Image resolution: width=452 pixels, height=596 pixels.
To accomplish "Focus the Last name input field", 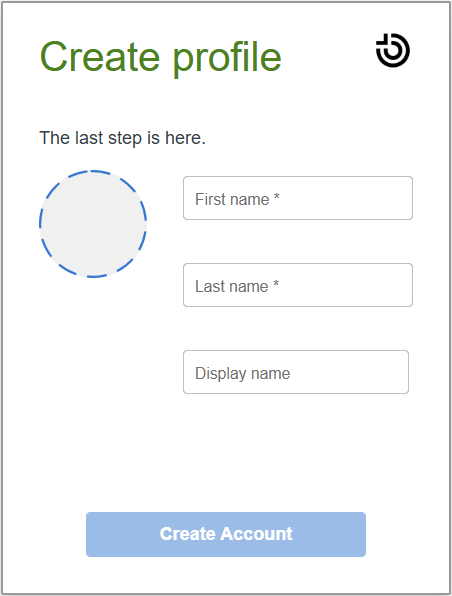I will pos(298,285).
